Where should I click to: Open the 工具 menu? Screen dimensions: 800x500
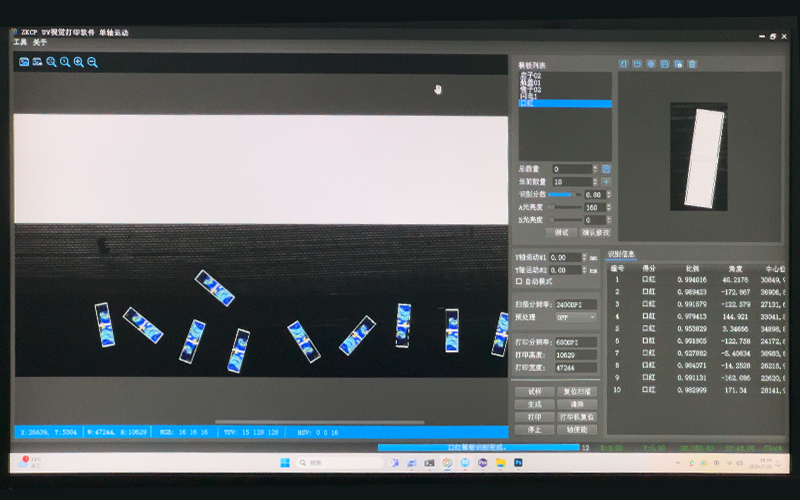[x=20, y=42]
